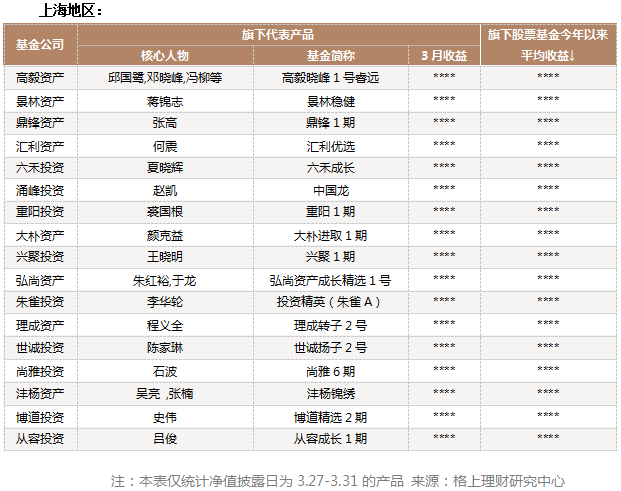Click the name cell 吕俊

click(x=165, y=439)
